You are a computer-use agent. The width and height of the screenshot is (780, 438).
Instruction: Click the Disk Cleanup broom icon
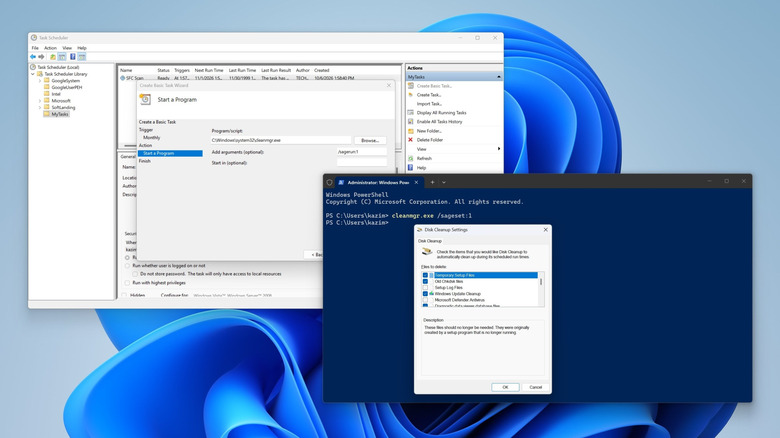[x=427, y=252]
